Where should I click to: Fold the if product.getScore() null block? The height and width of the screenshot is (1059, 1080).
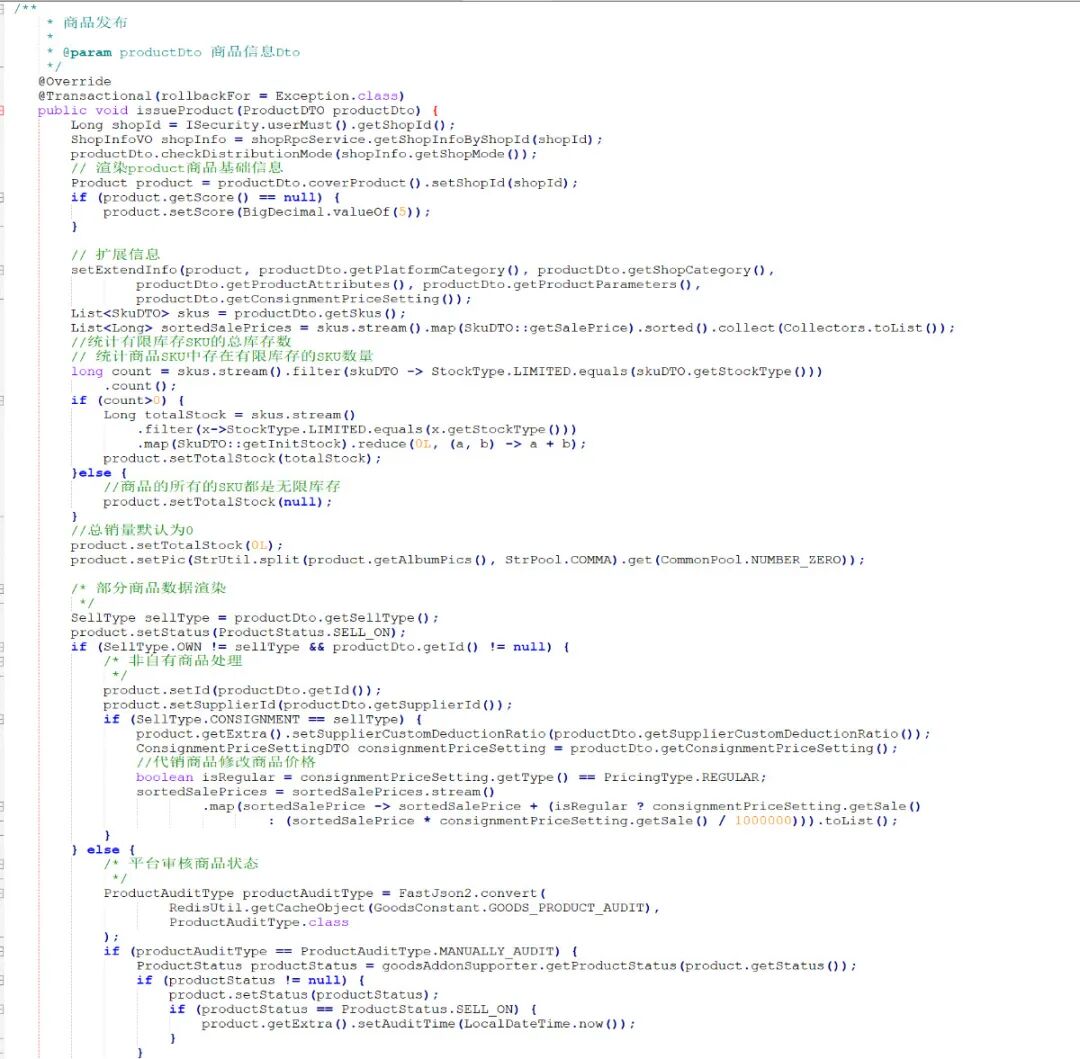click(3, 197)
